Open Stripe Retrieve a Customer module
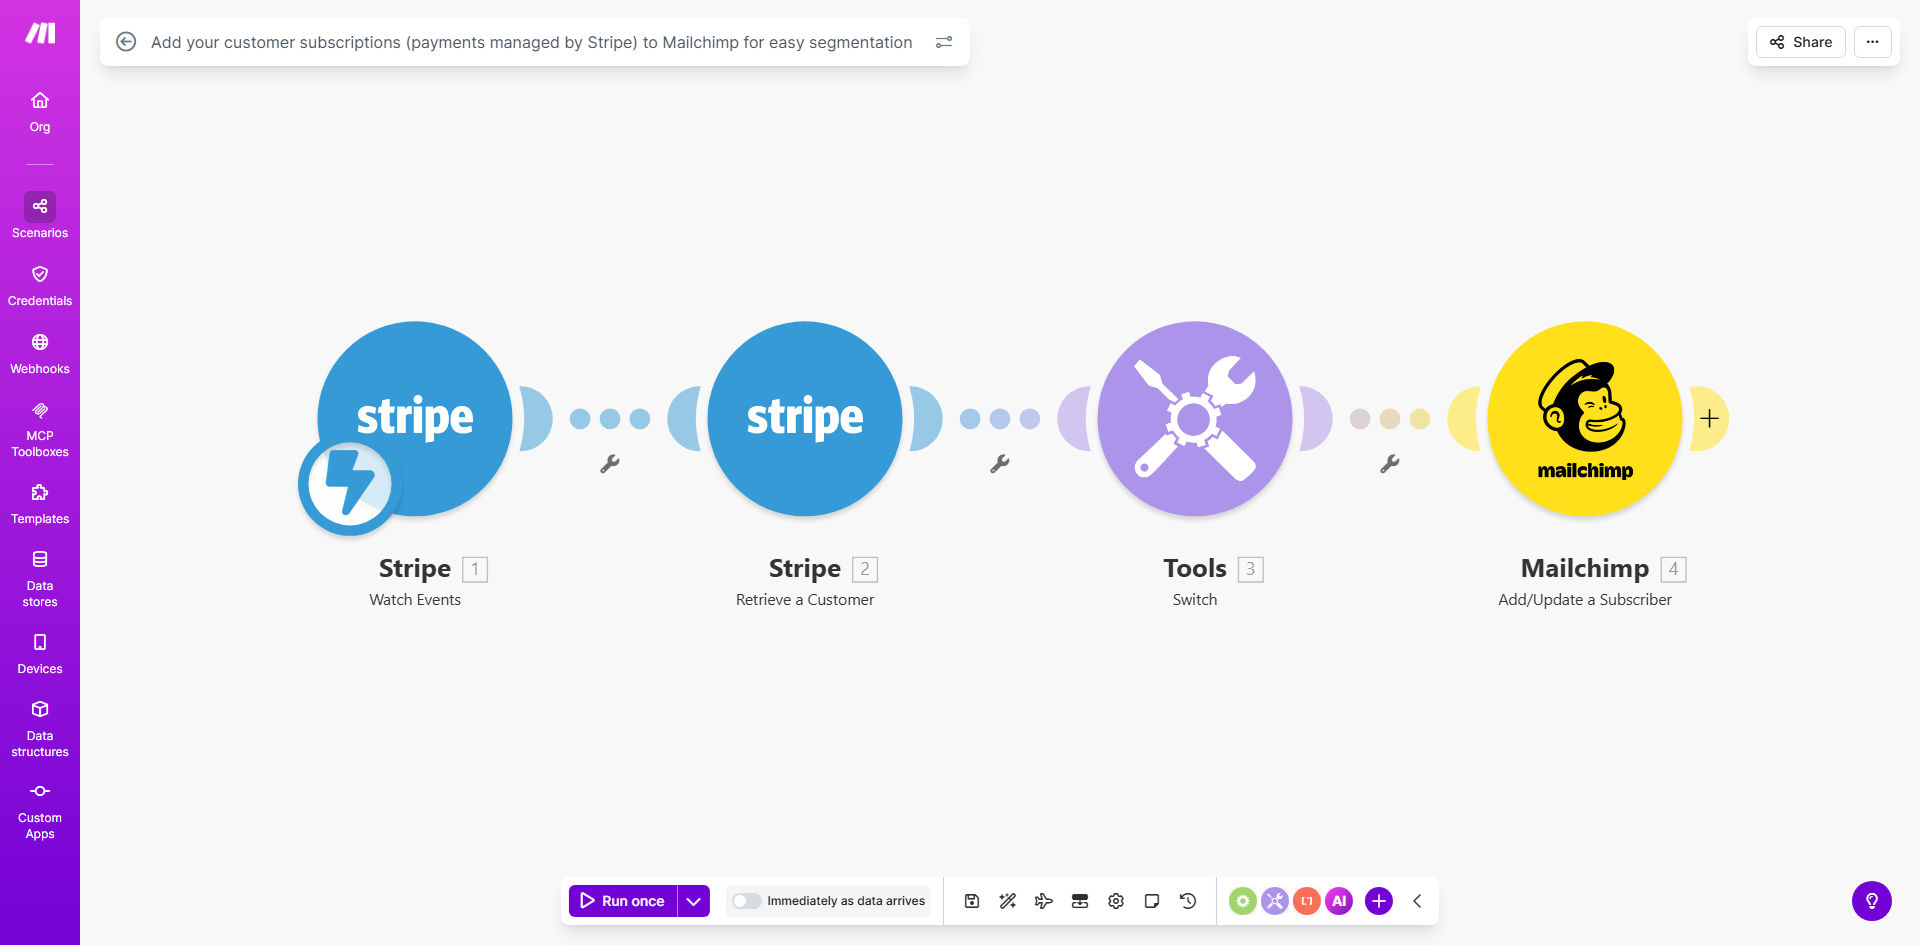Viewport: 1920px width, 945px height. coord(805,418)
